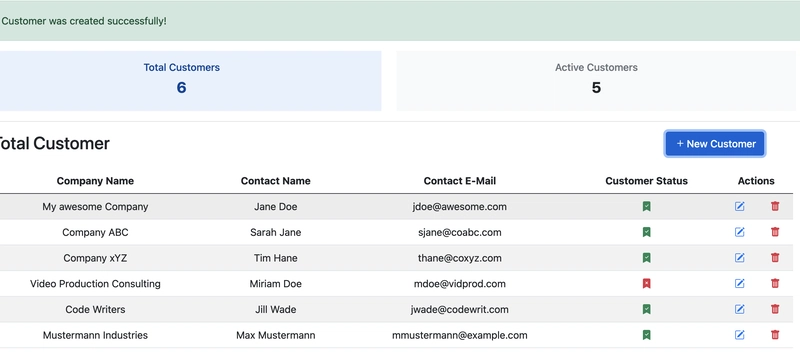Screen dimensions: 800x360
Task: Click the Actions column header
Action: (x=756, y=181)
